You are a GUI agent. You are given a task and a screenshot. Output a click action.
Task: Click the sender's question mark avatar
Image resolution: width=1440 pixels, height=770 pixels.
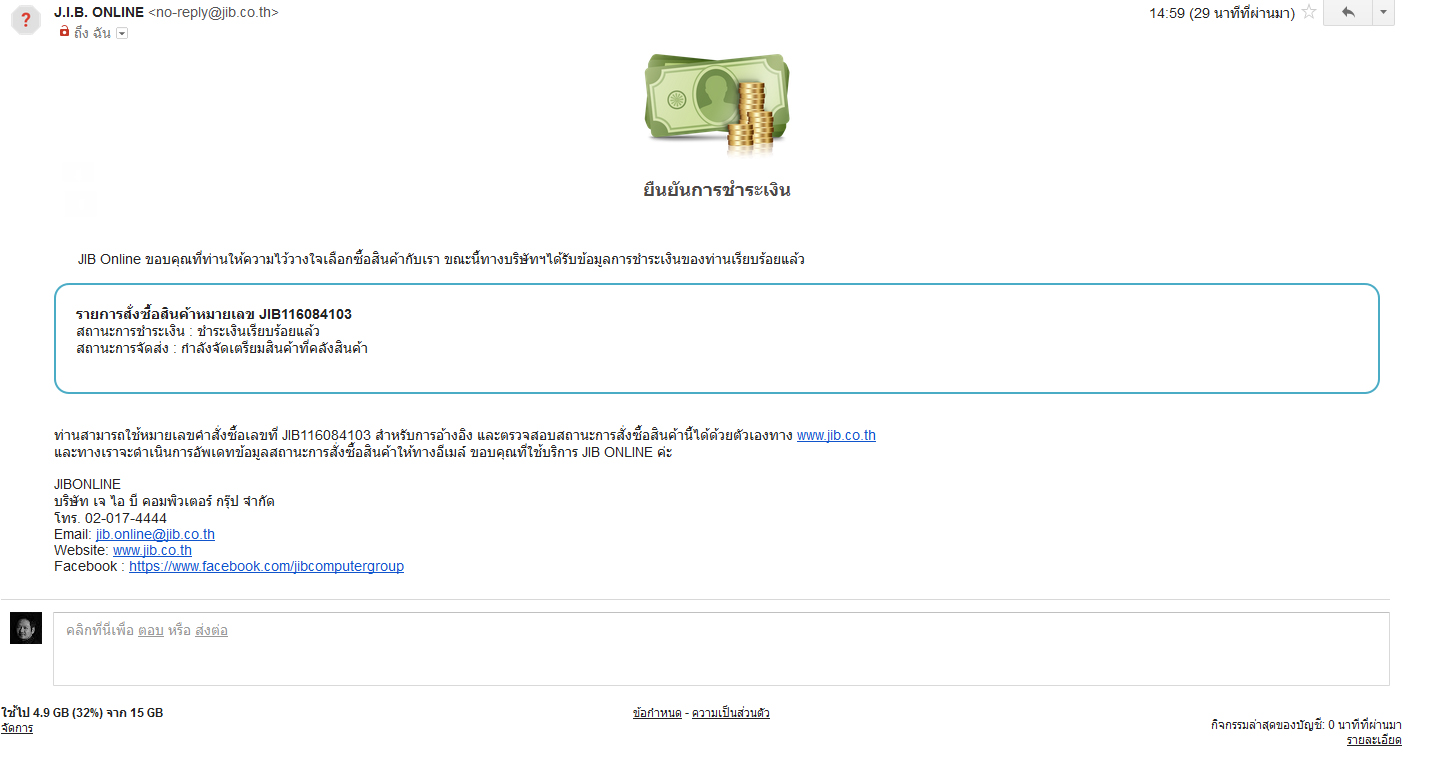click(26, 20)
